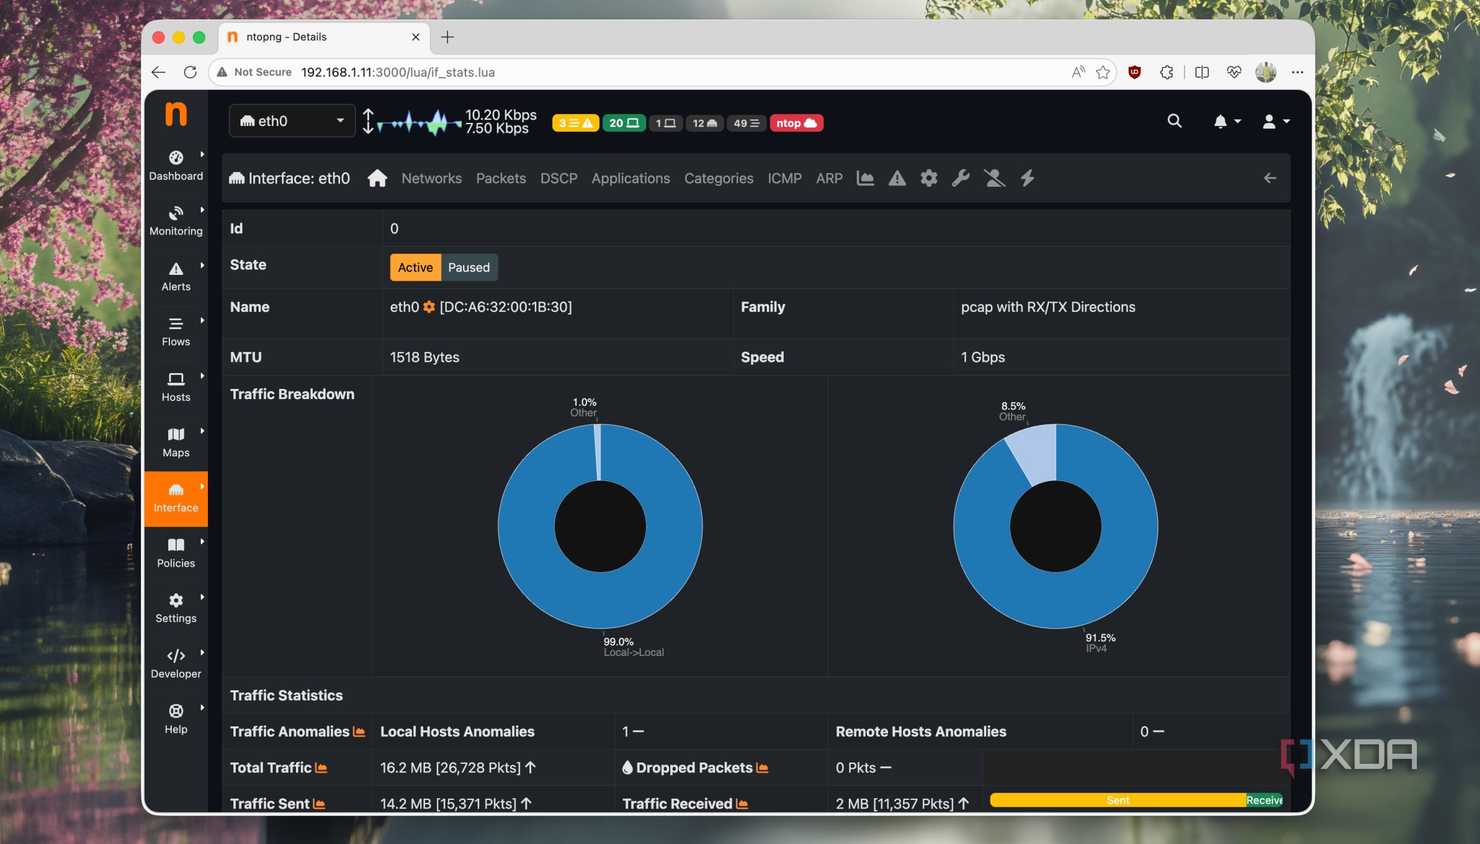Switch to the DSCP tab

point(559,178)
